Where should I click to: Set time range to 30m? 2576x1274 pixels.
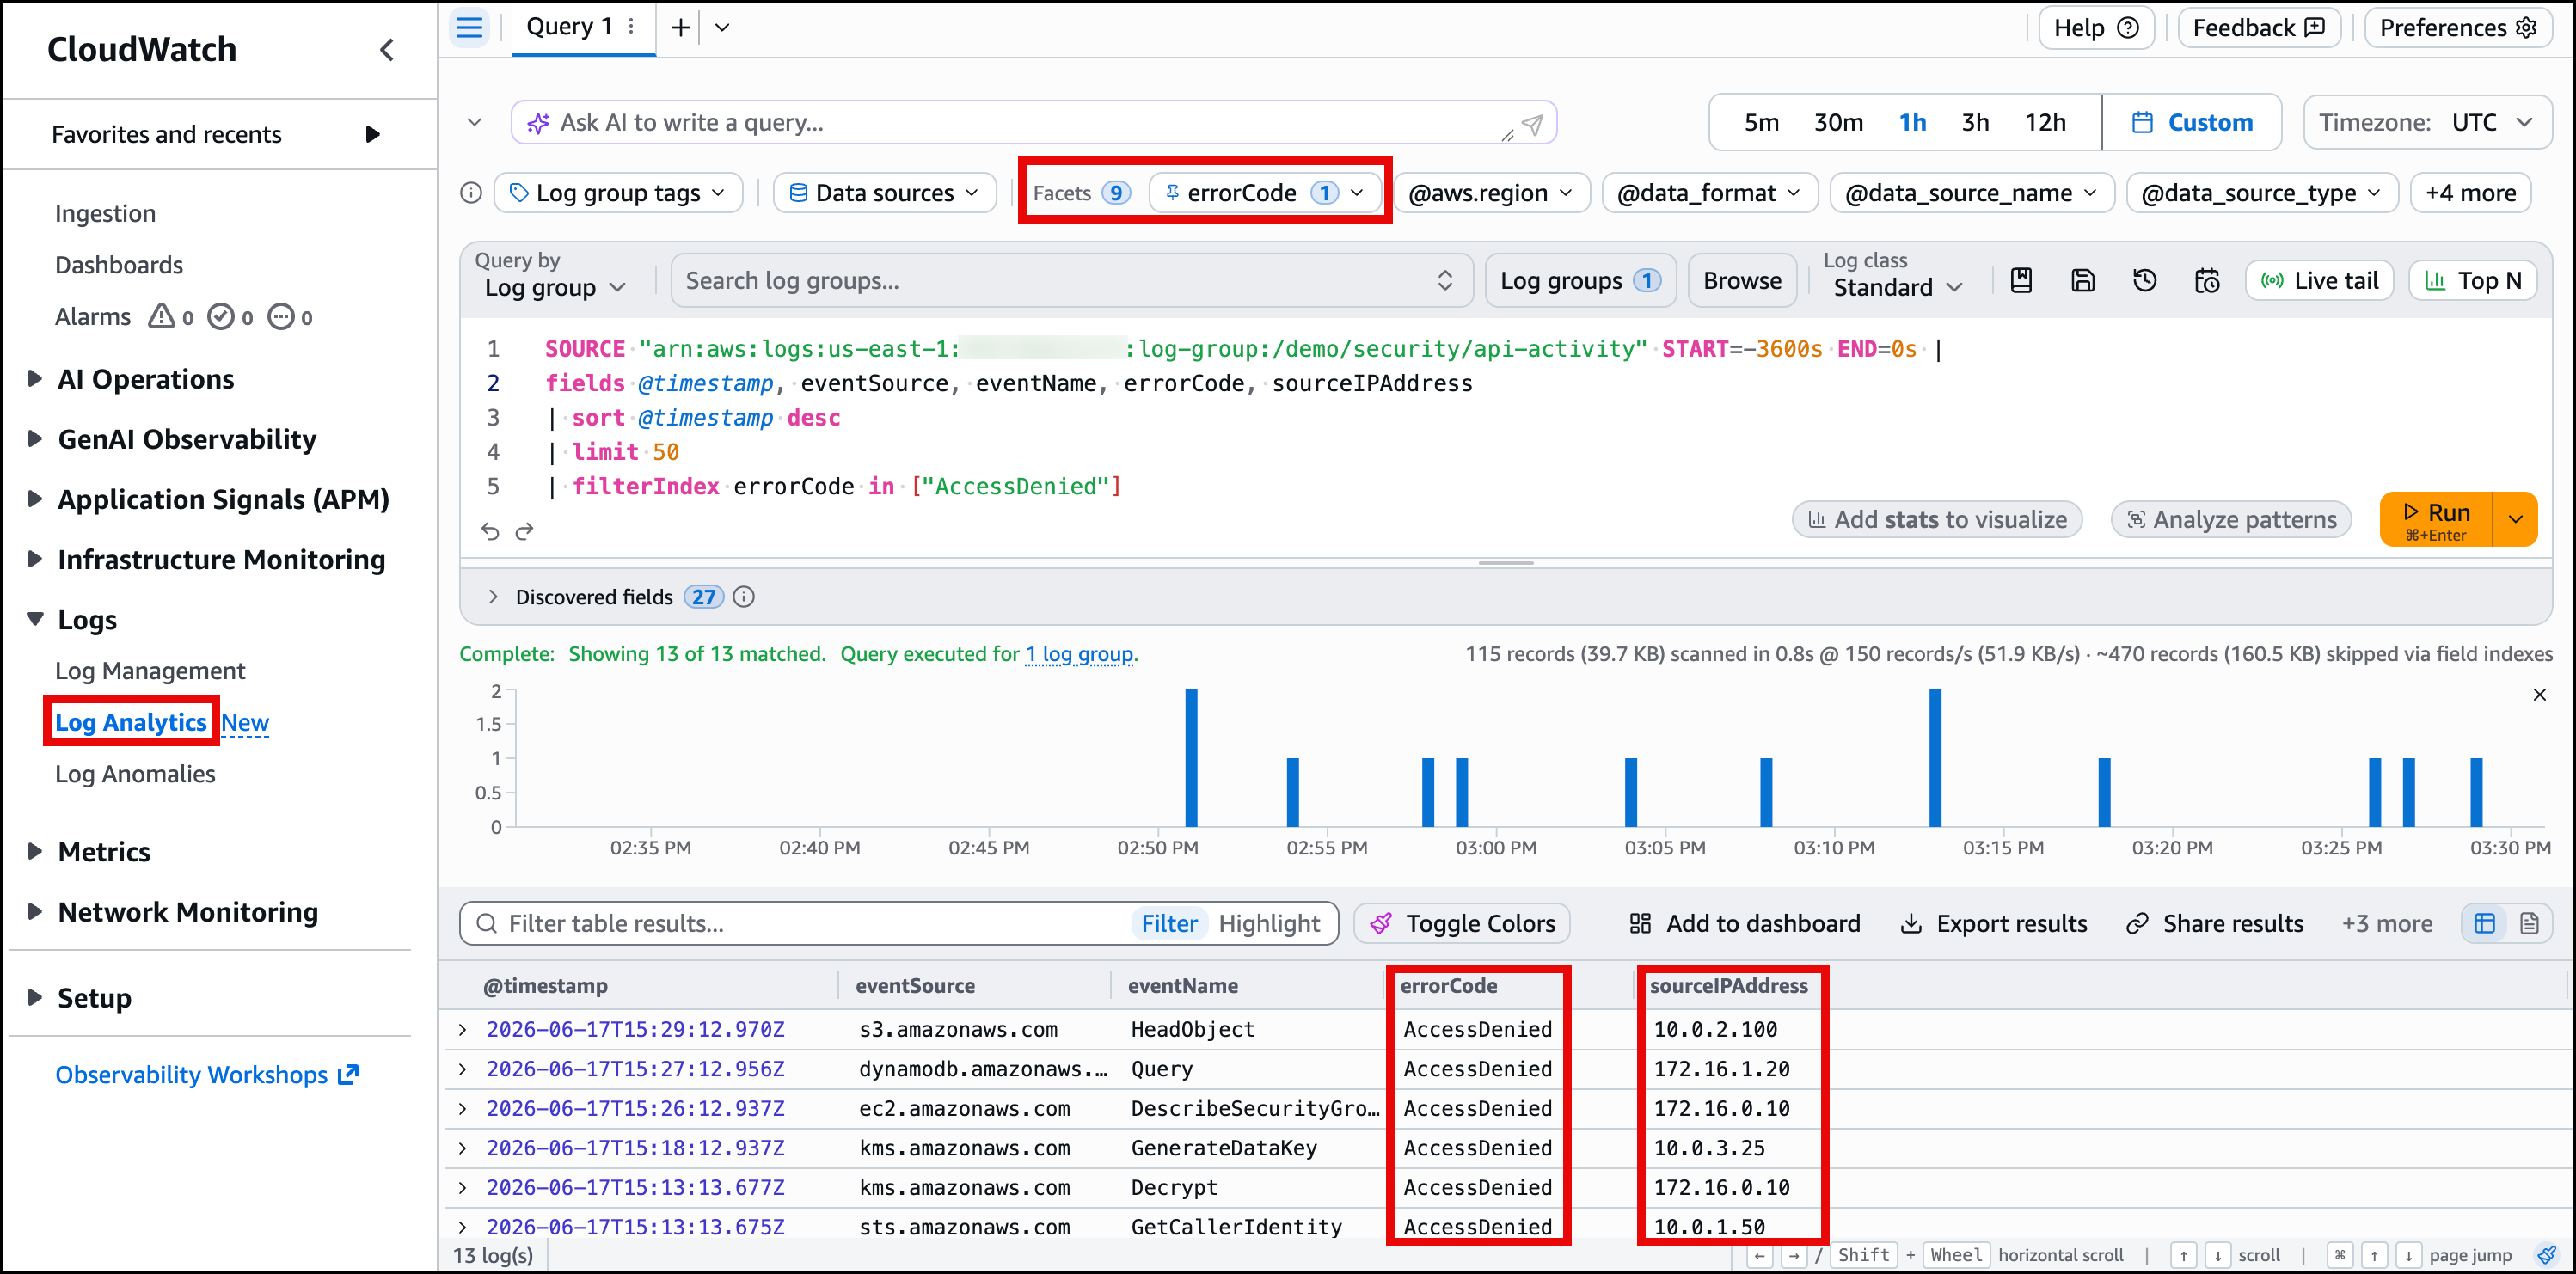click(1838, 123)
